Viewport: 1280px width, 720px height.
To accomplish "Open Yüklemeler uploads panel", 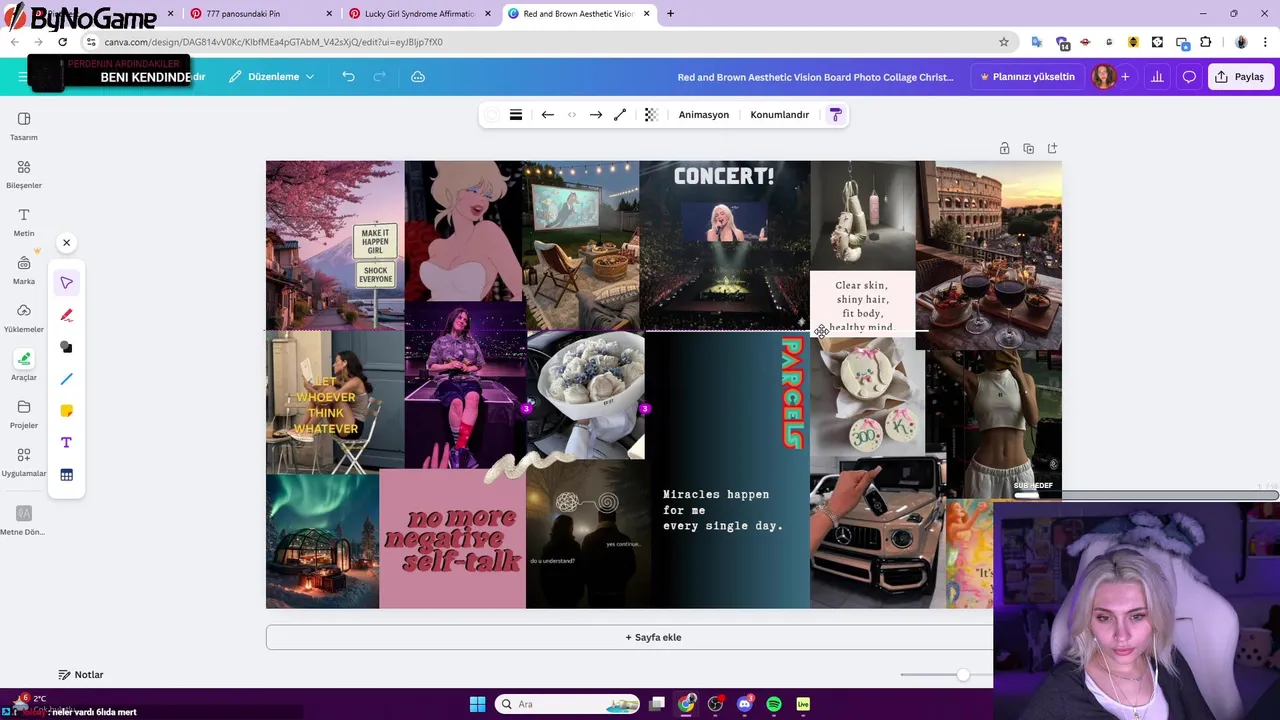I will [x=24, y=318].
